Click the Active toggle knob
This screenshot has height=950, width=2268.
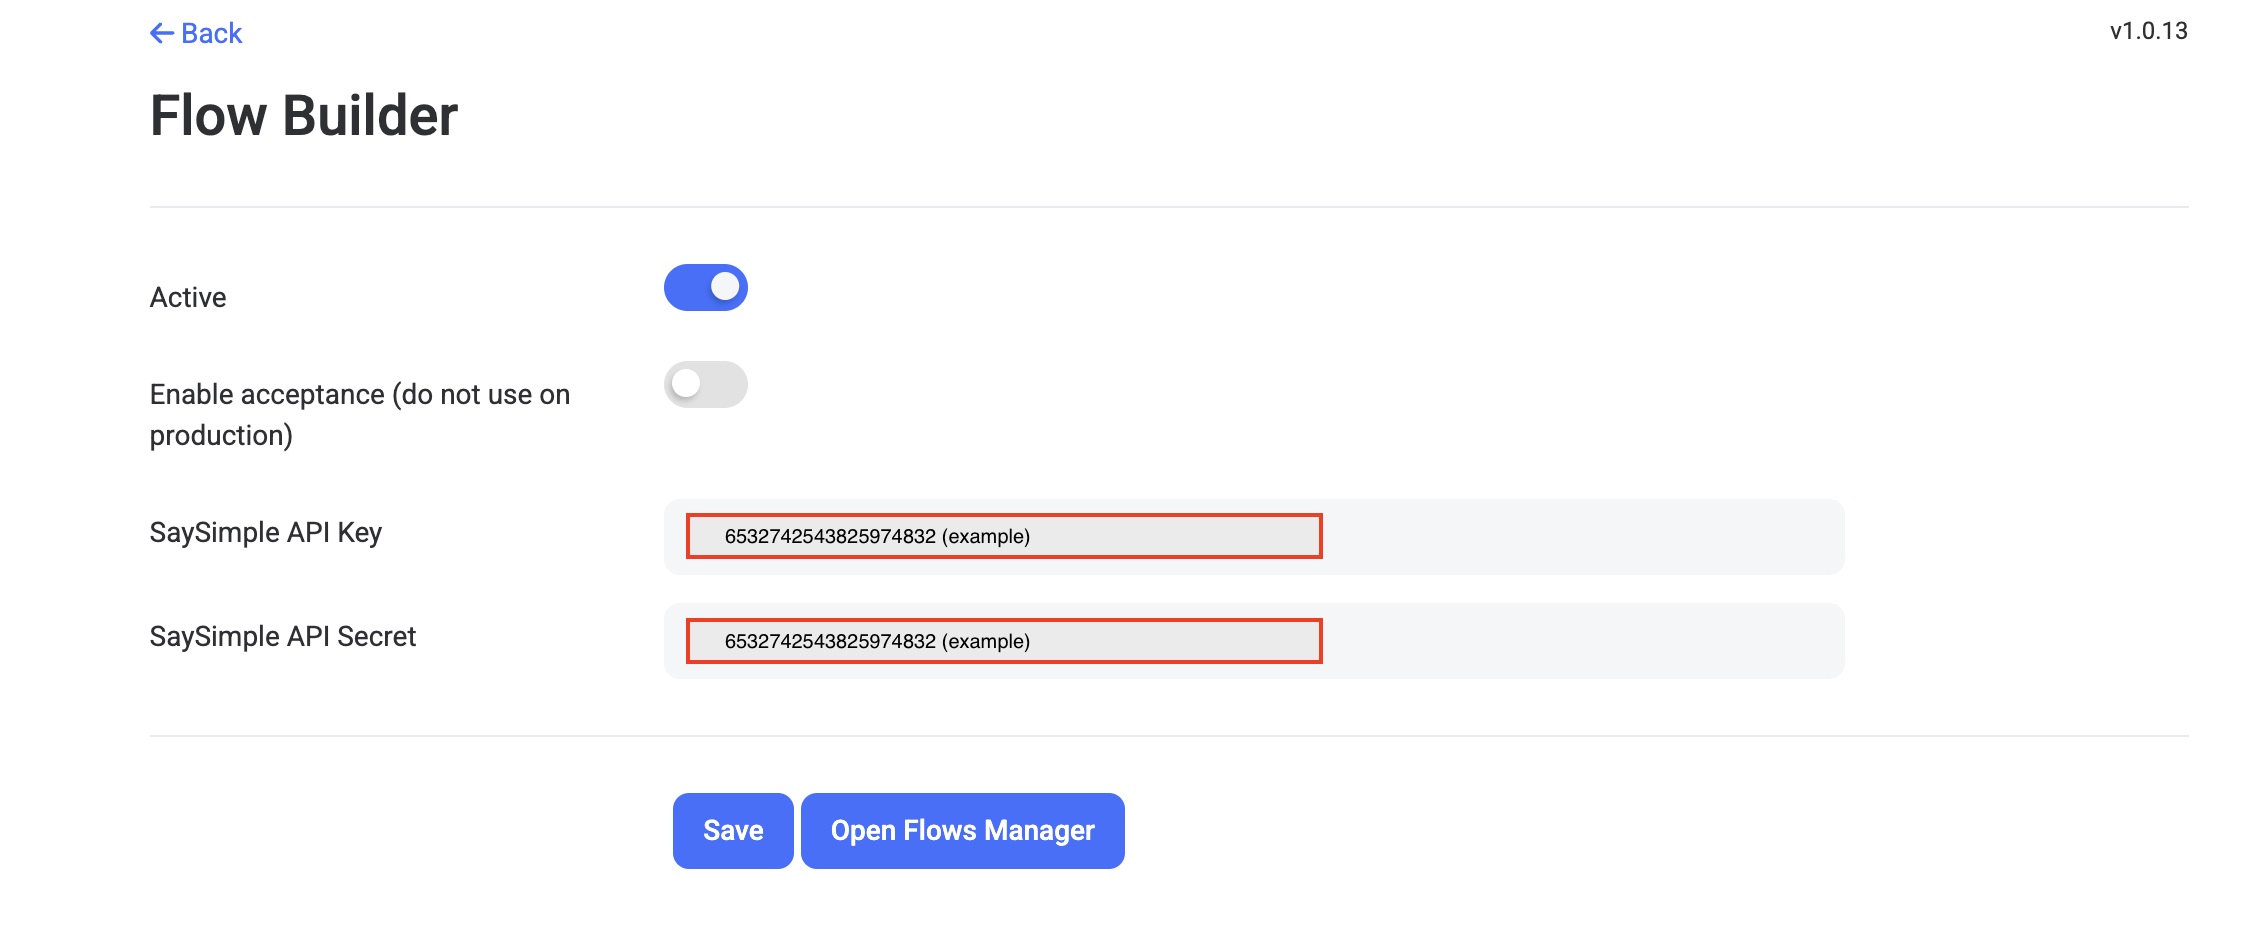(x=723, y=287)
